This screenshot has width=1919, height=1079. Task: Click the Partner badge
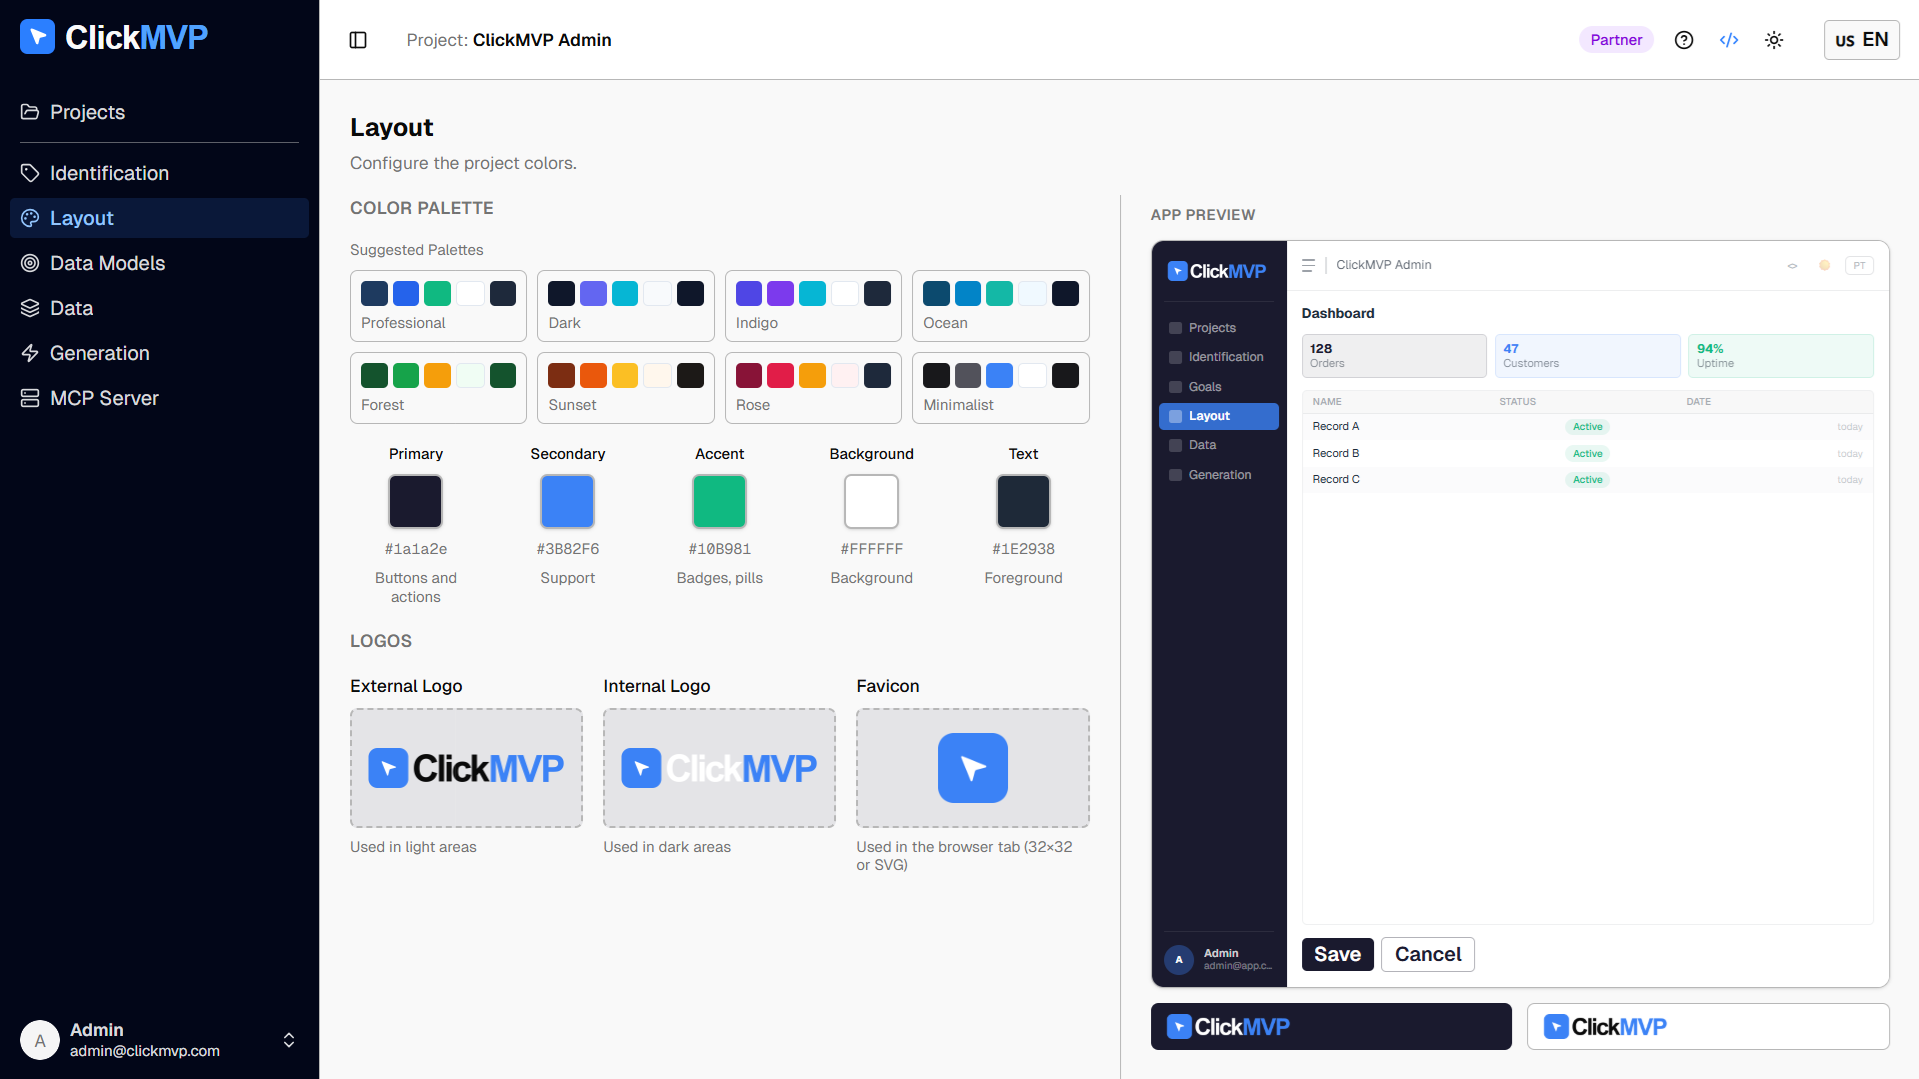point(1616,40)
